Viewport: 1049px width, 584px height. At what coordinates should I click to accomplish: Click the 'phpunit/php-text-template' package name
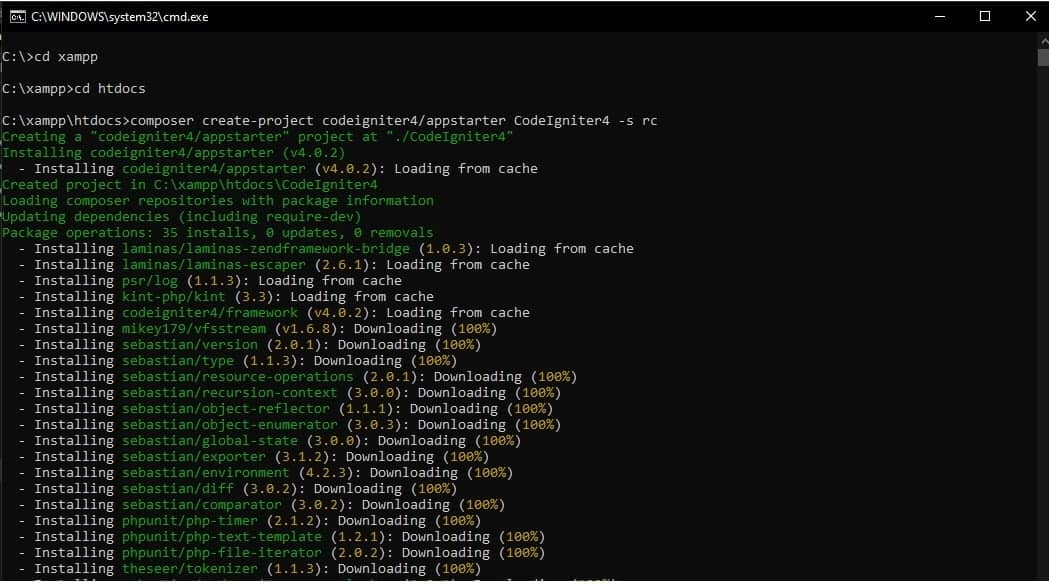click(221, 538)
